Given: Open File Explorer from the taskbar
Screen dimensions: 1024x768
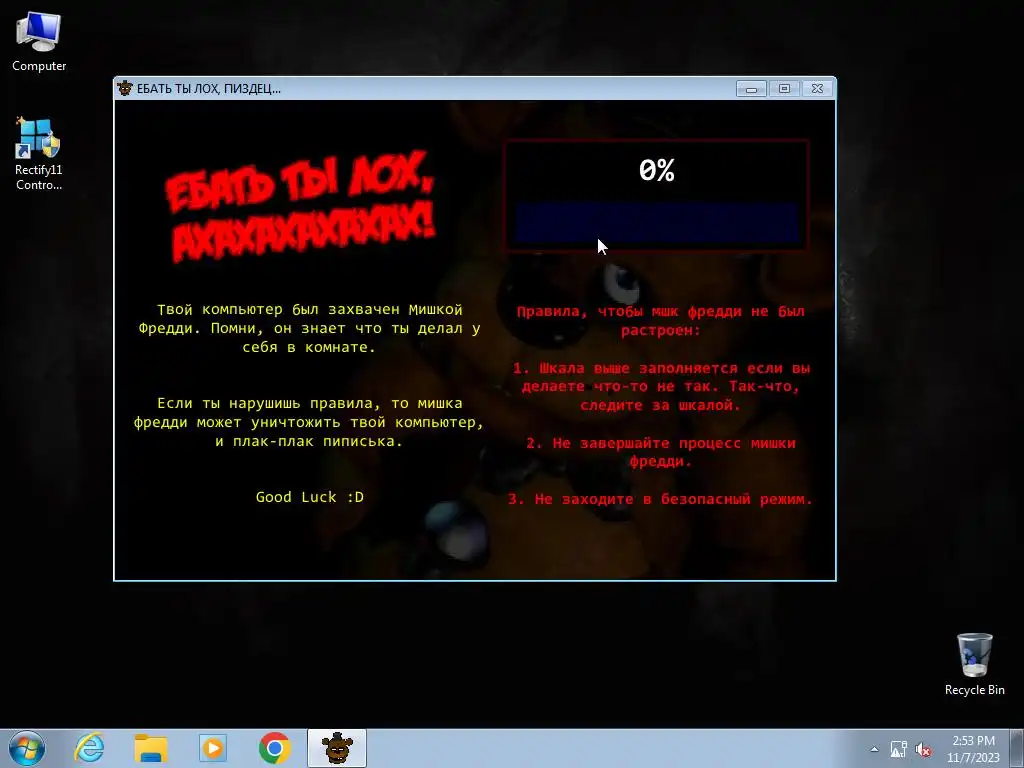Looking at the screenshot, I should [151, 748].
